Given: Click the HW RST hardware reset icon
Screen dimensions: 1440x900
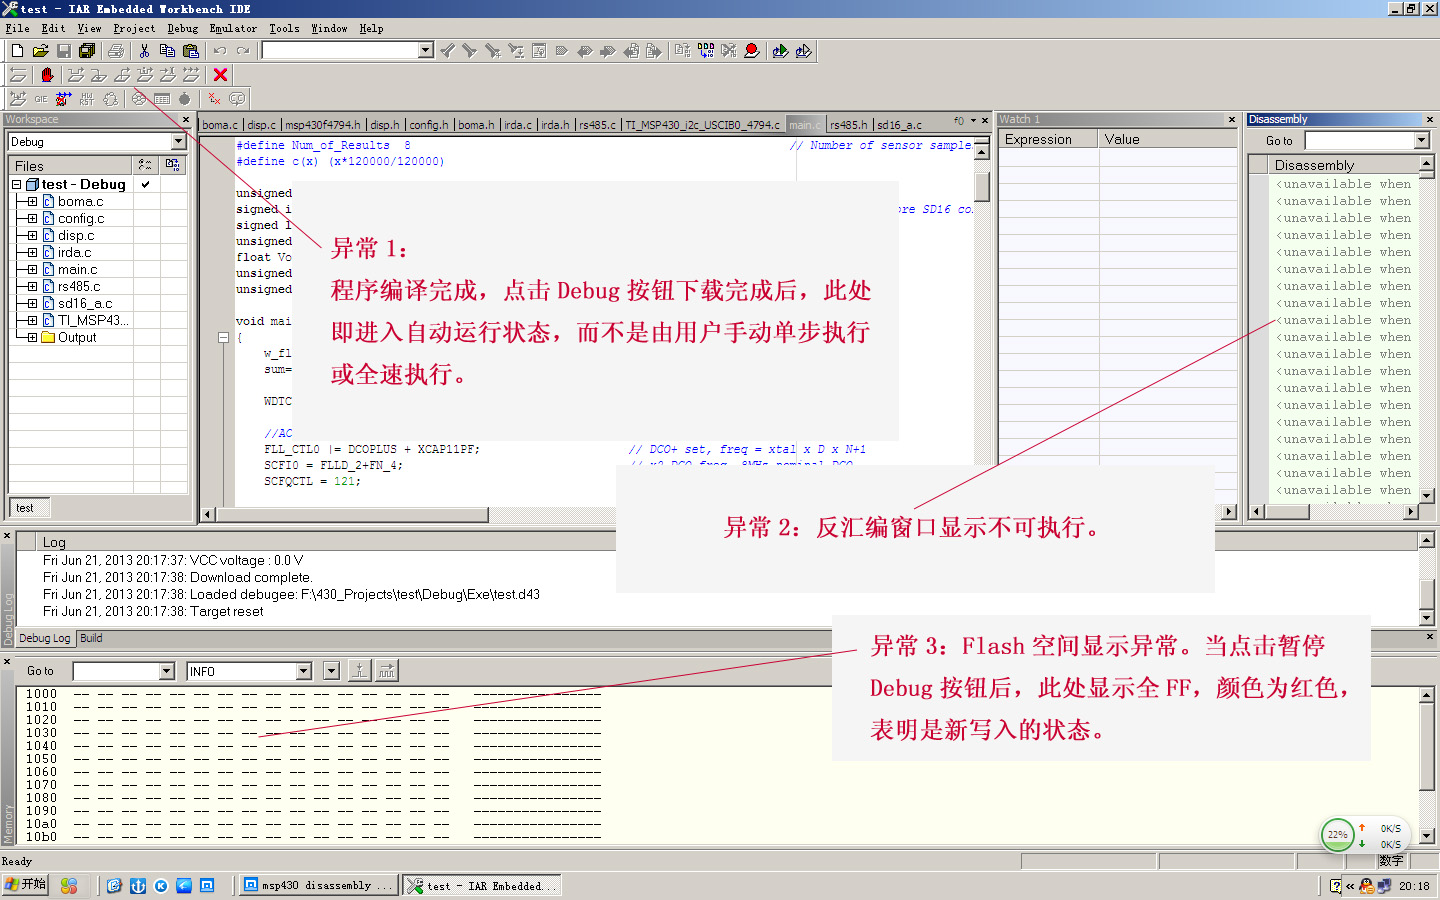Looking at the screenshot, I should [87, 99].
